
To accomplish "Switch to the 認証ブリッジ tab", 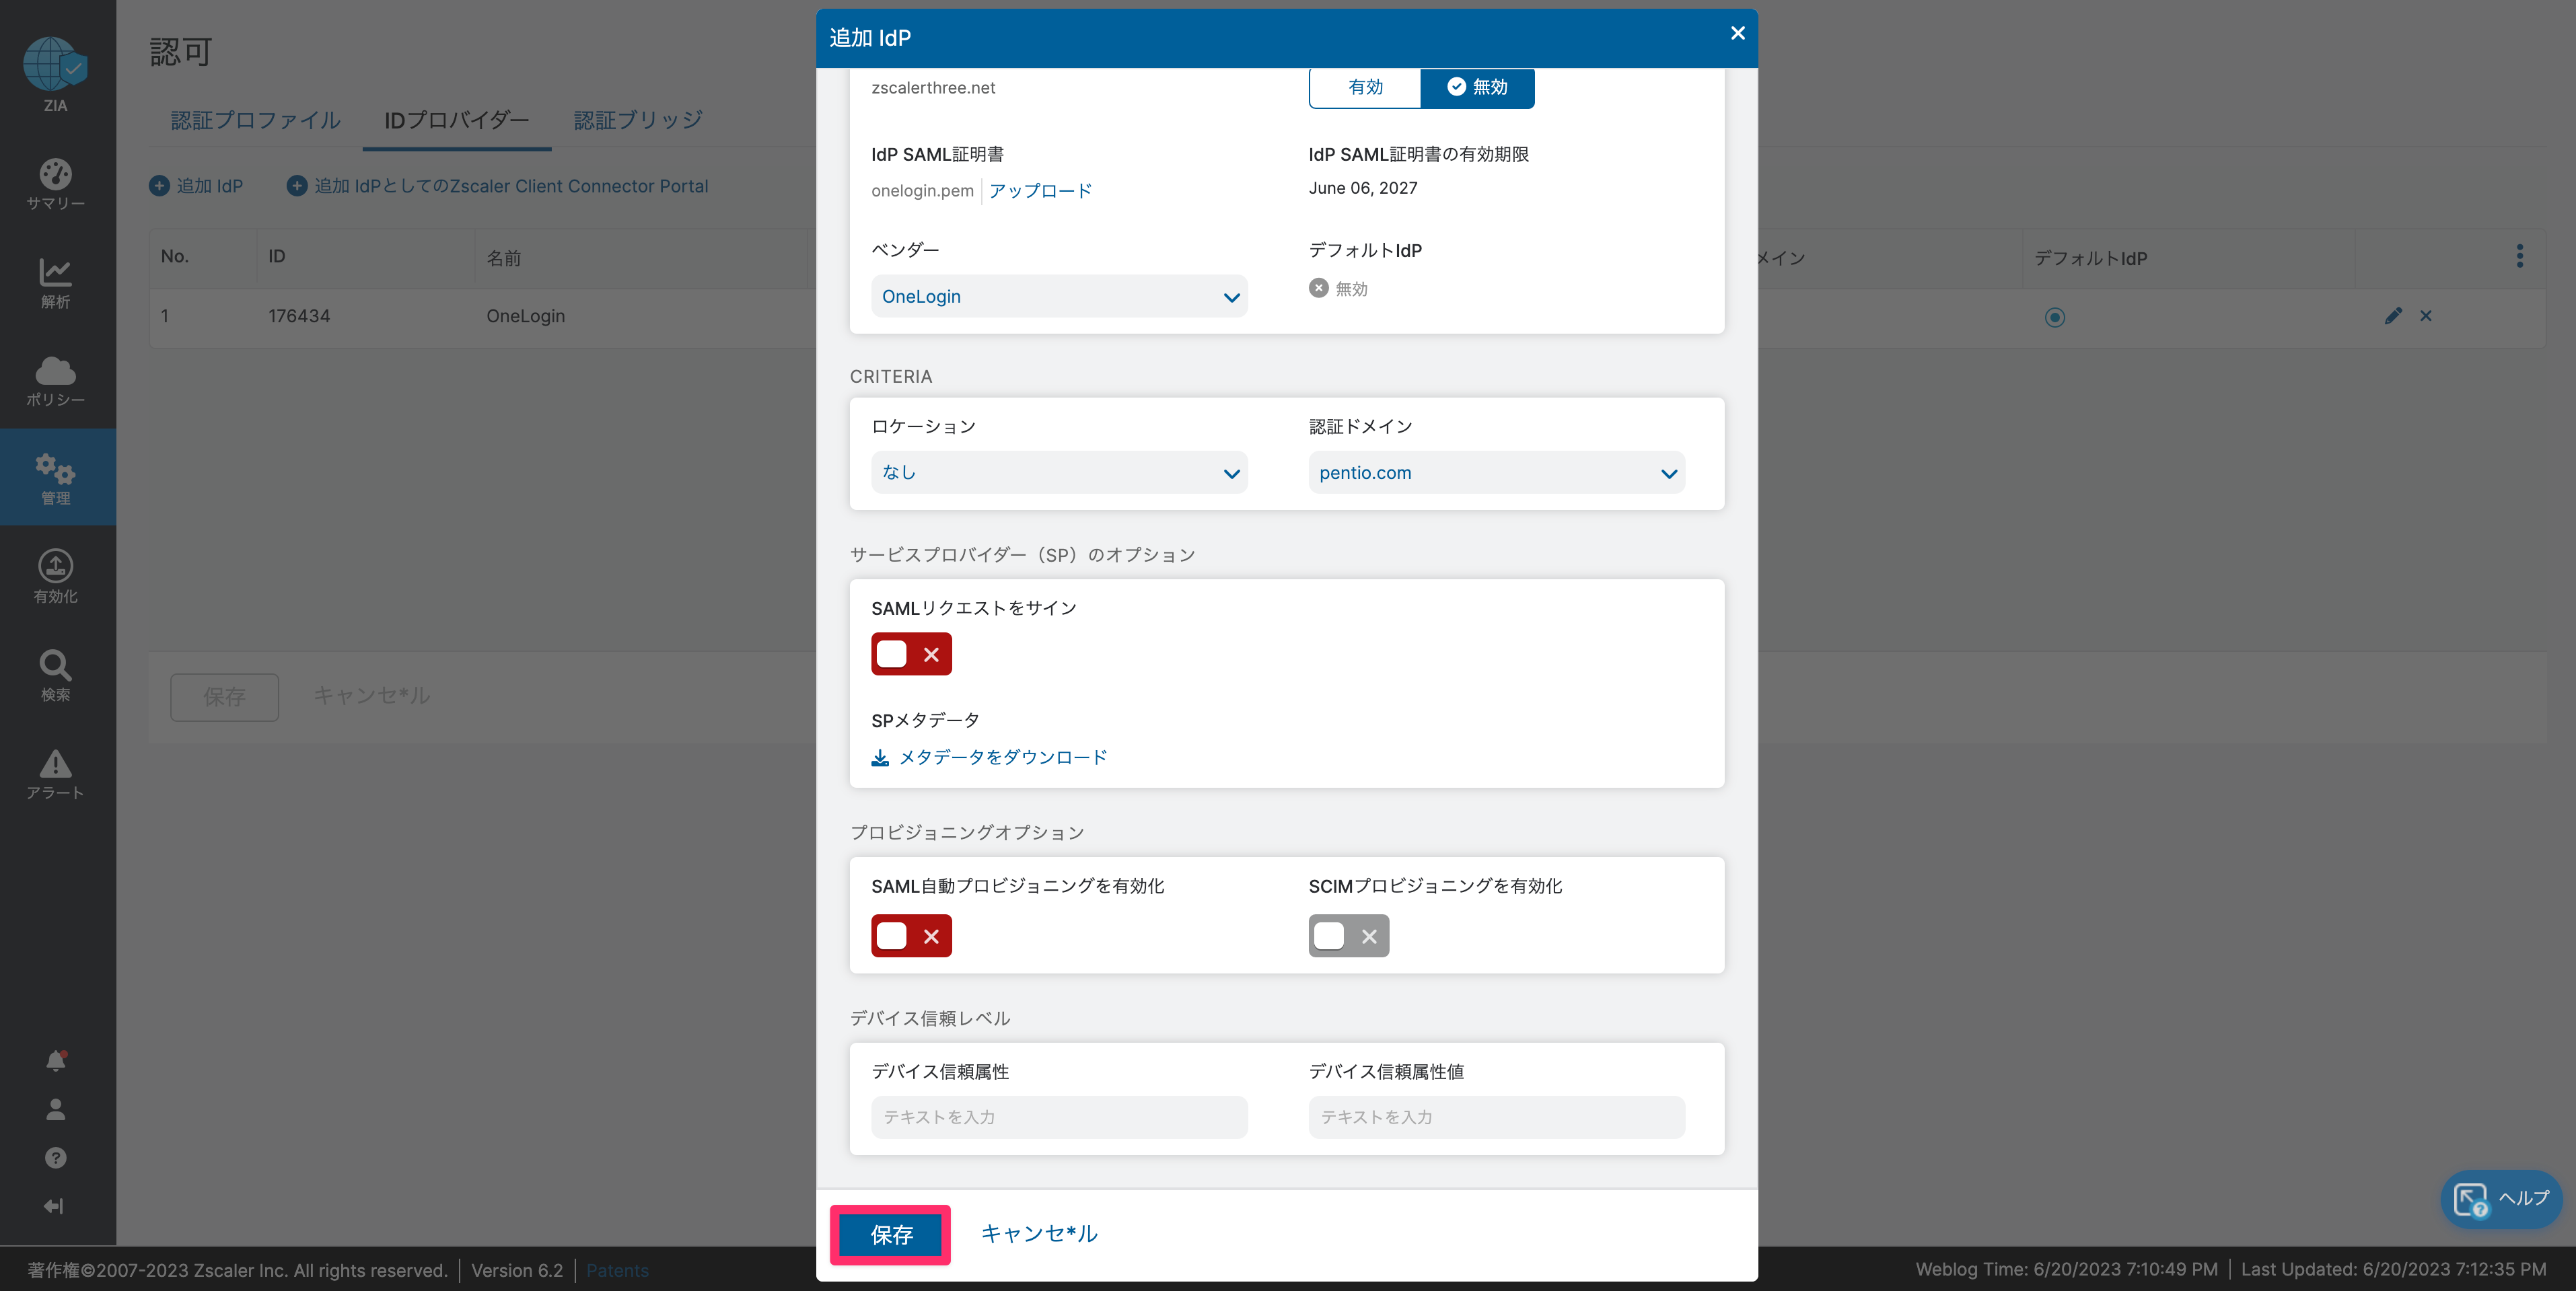I will click(638, 120).
